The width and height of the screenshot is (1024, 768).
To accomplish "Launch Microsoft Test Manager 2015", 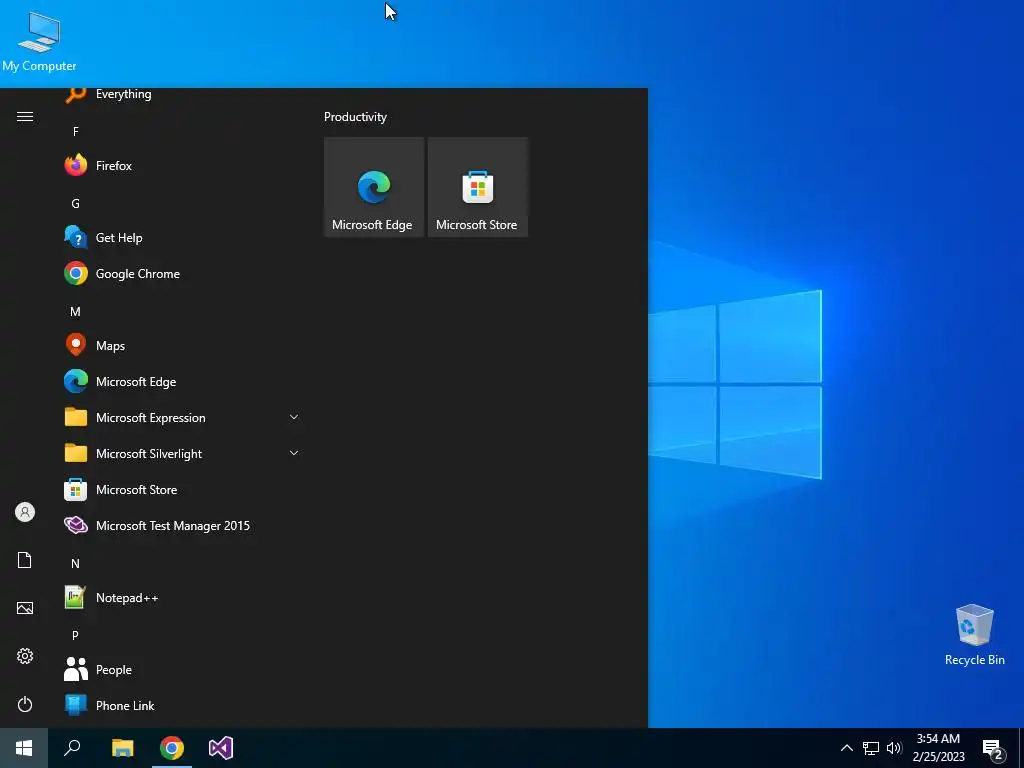I will (181, 525).
